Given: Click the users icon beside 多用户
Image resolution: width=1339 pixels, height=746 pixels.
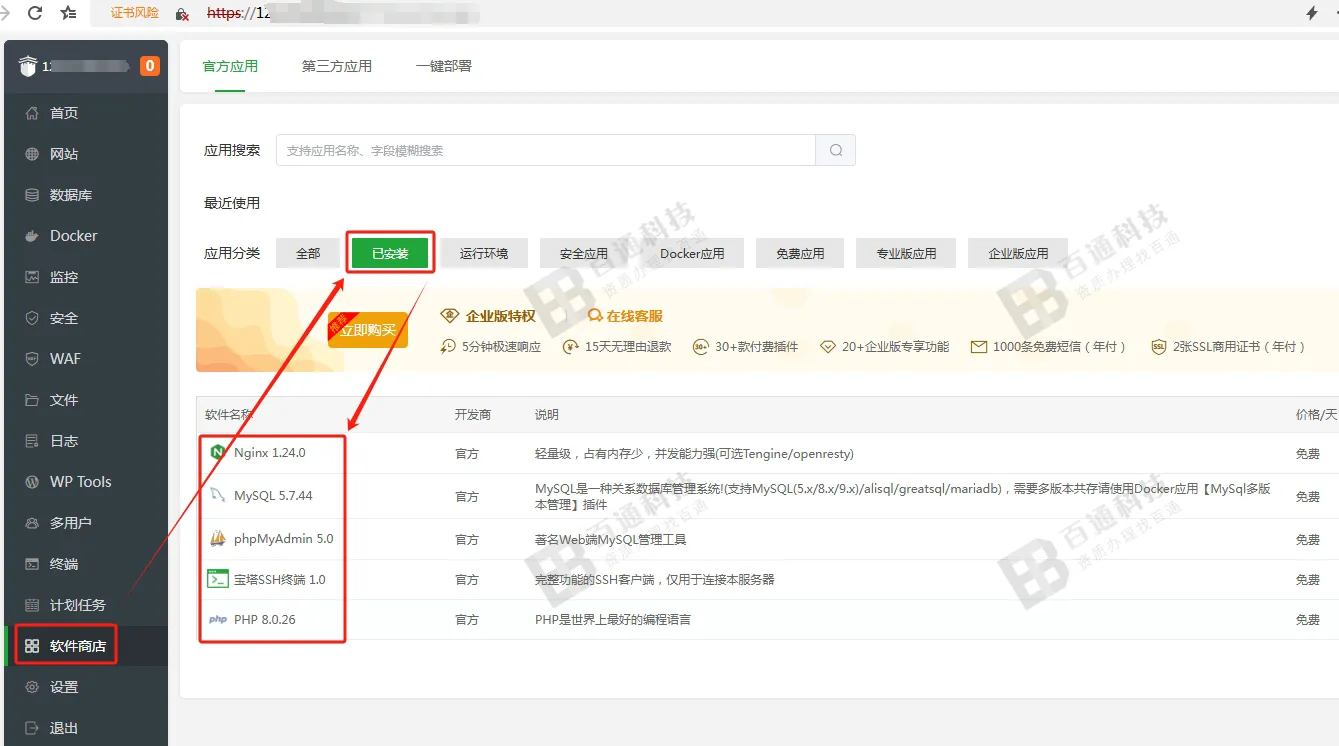Looking at the screenshot, I should 32,523.
